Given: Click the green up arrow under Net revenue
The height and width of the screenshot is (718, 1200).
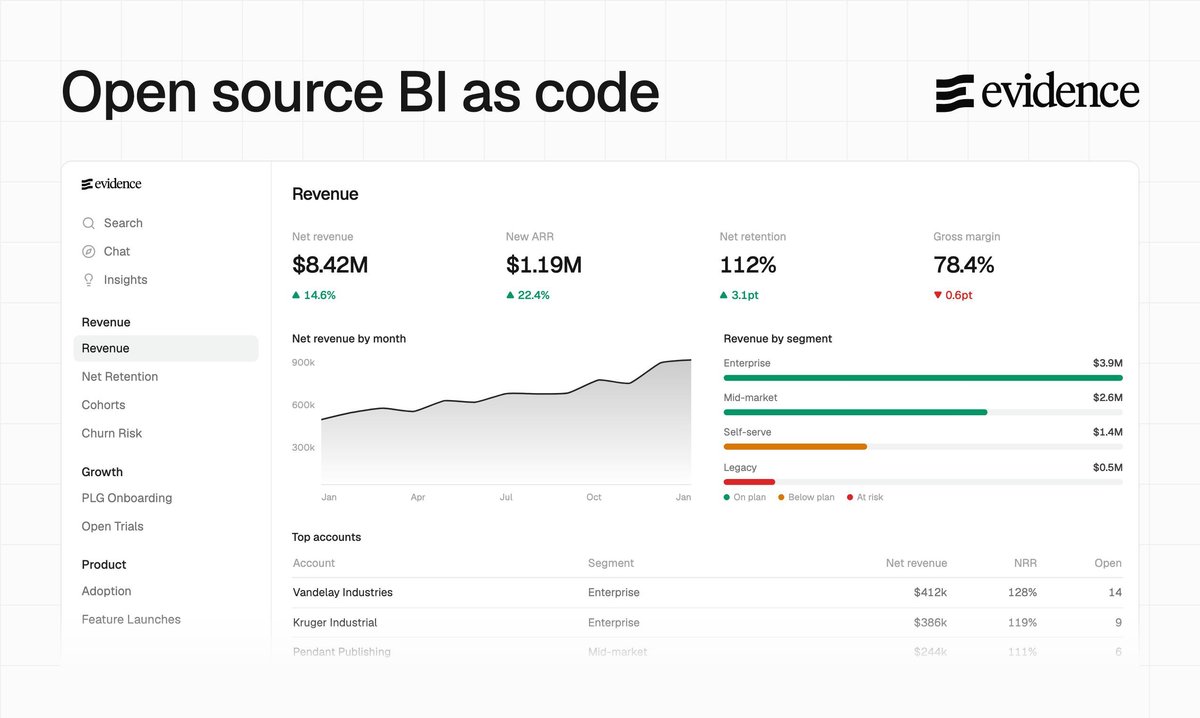Looking at the screenshot, I should (x=296, y=295).
